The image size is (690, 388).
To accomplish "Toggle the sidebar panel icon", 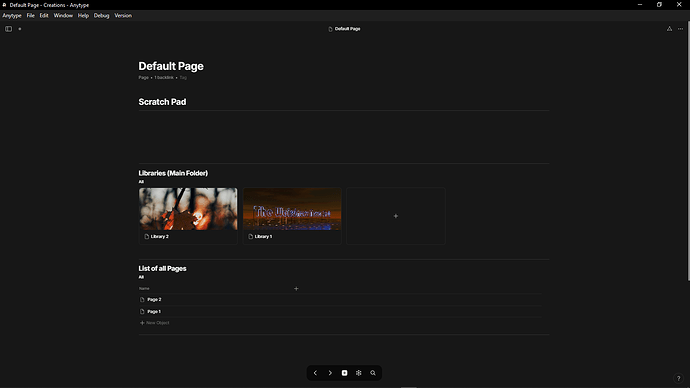I will [8, 29].
